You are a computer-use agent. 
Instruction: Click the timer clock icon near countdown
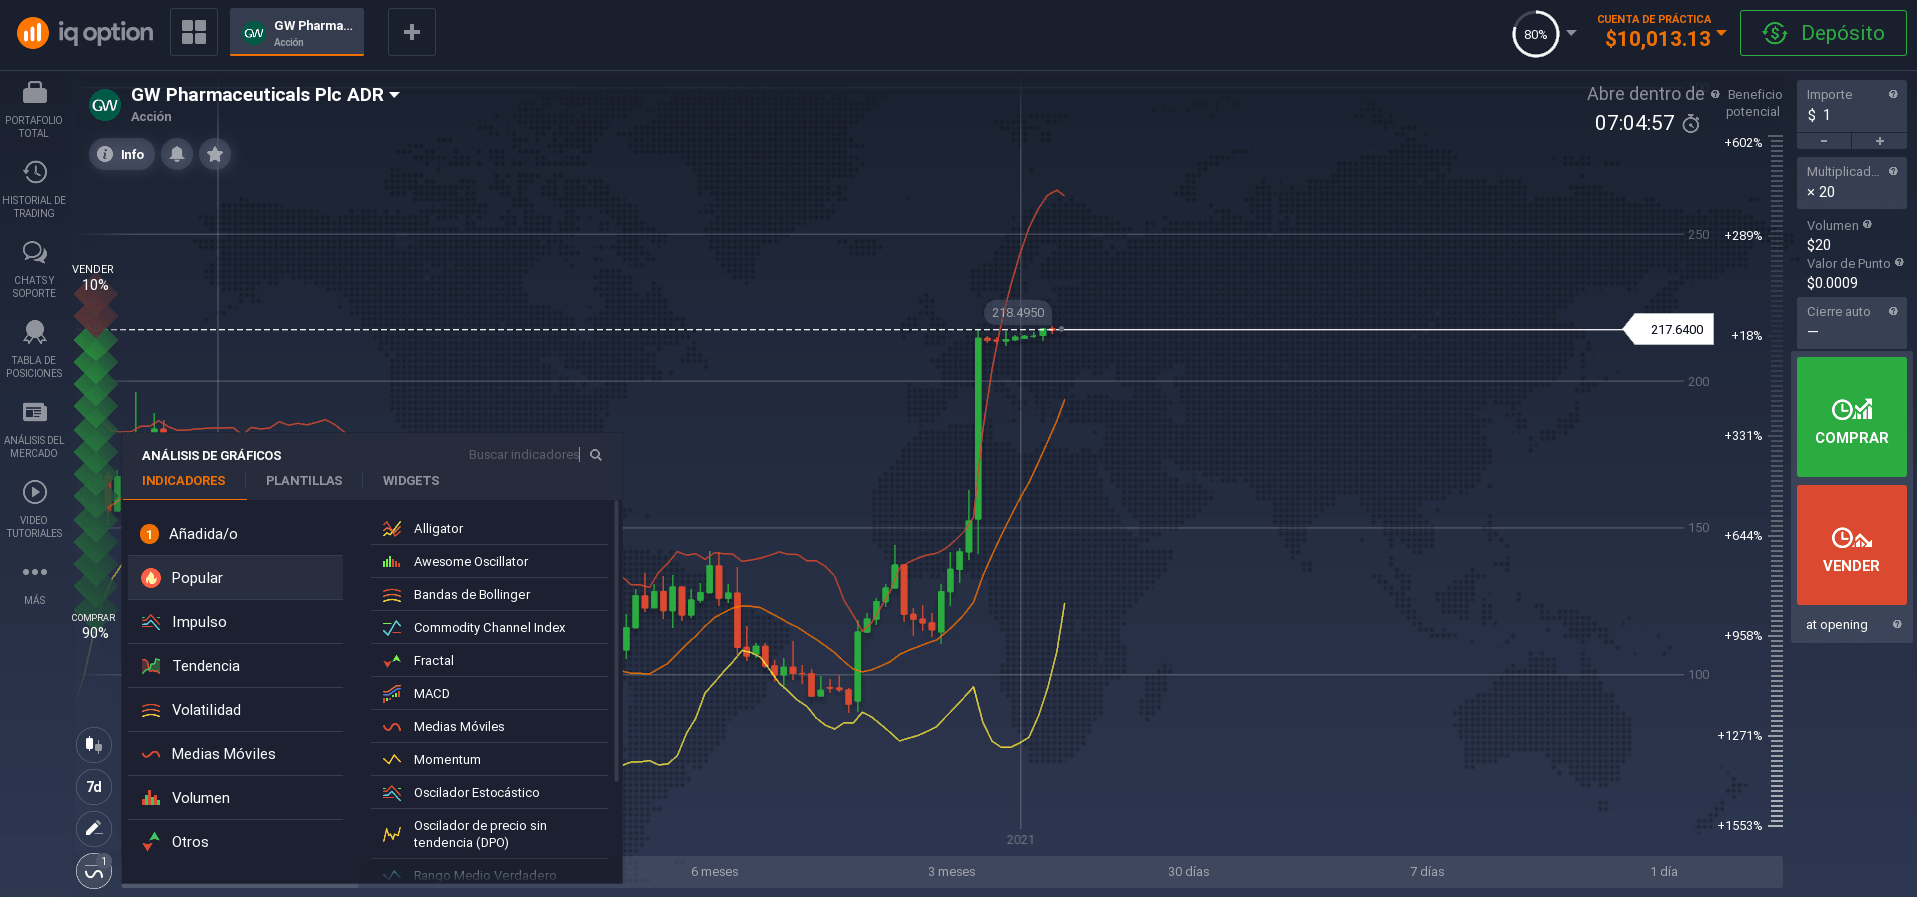[x=1691, y=123]
